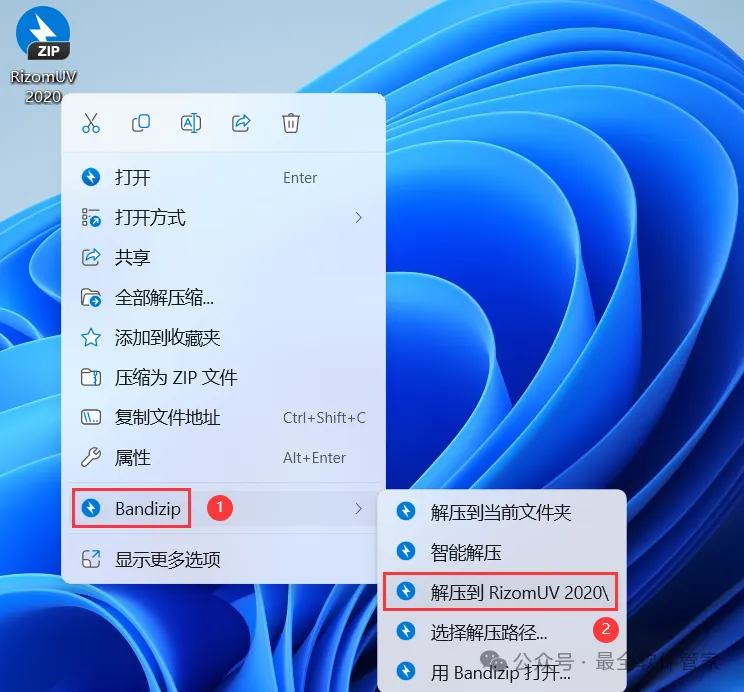Click the Rename icon in context menu
744x692 pixels.
[x=191, y=123]
